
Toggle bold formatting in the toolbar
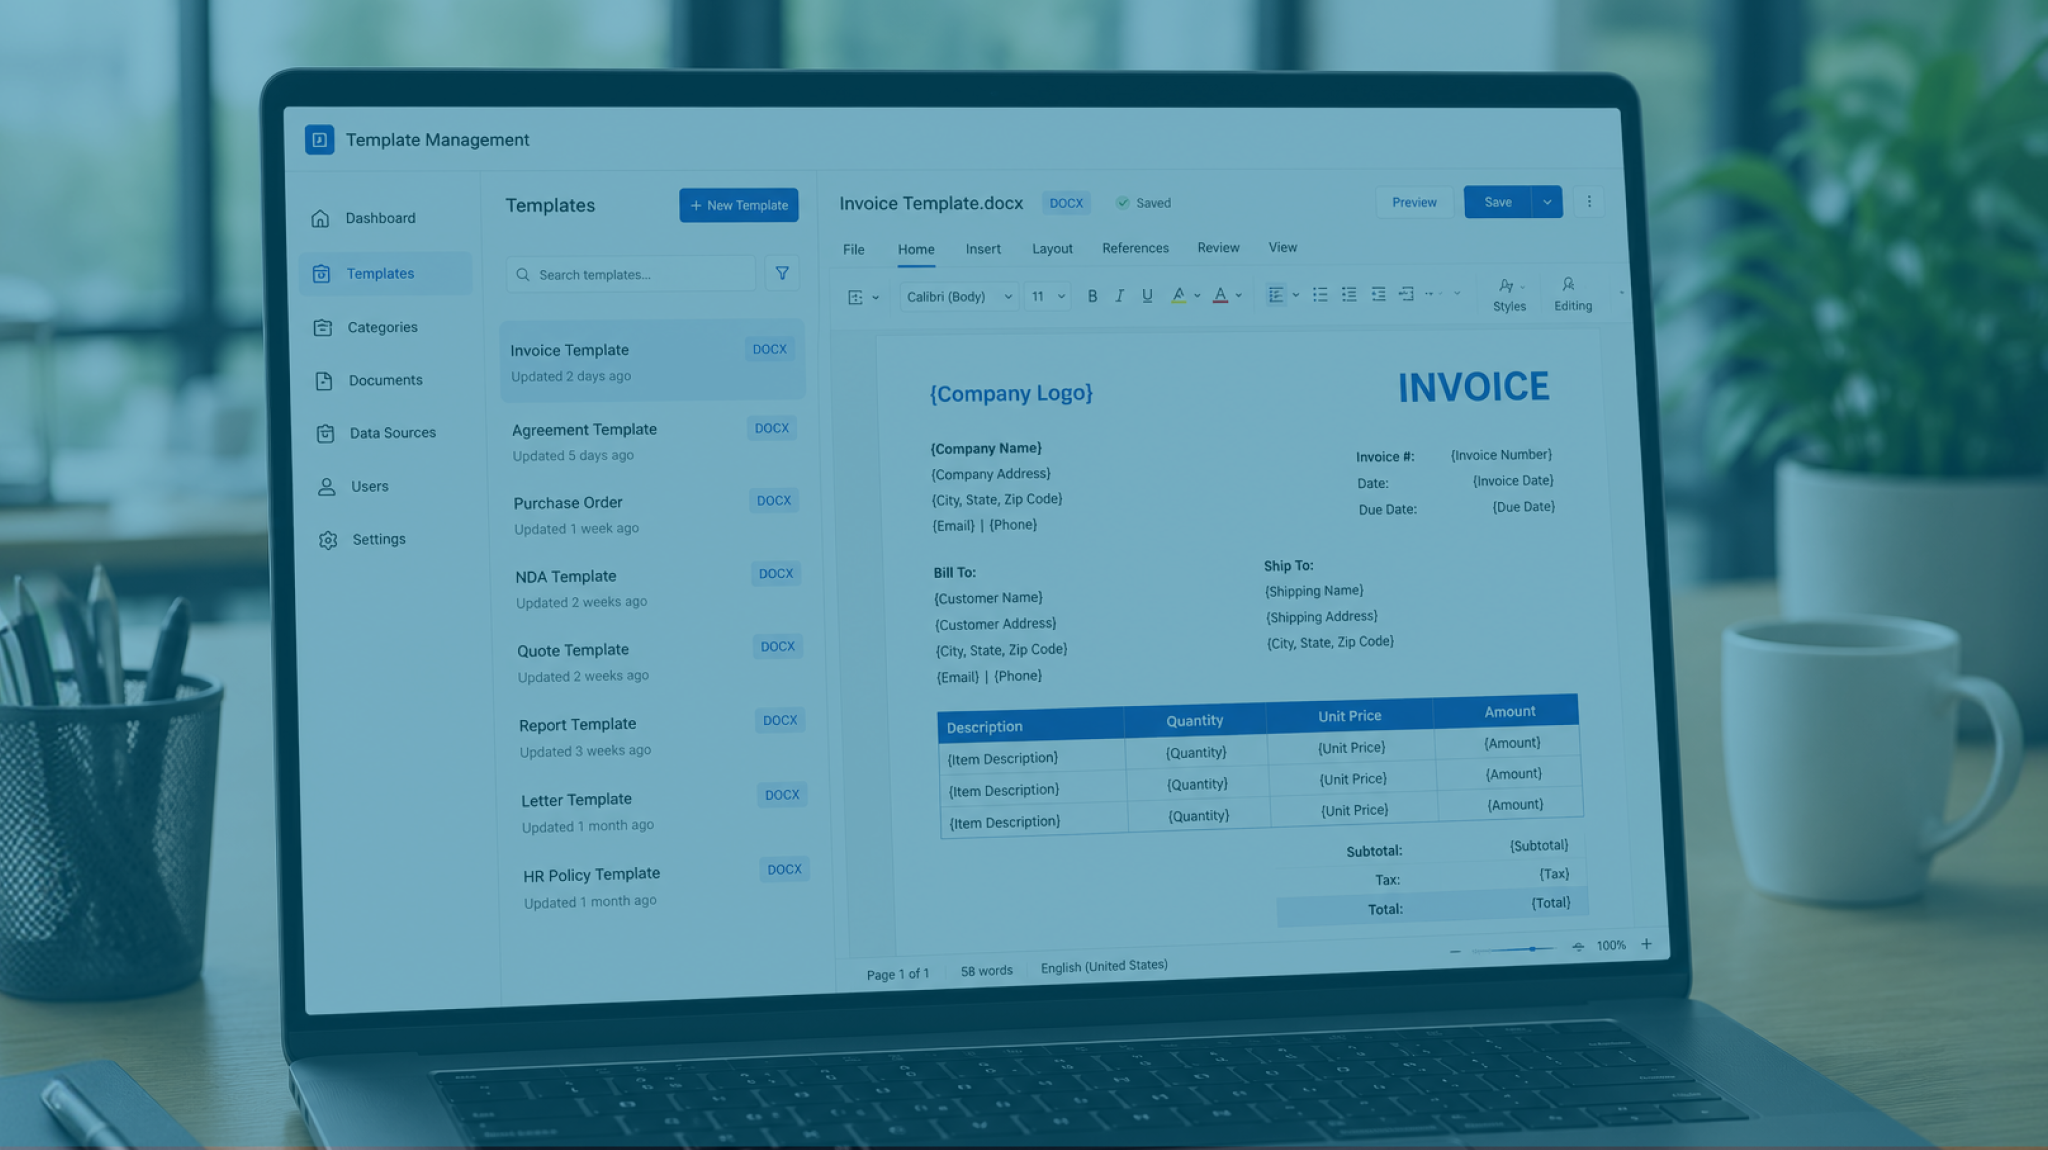(1092, 296)
